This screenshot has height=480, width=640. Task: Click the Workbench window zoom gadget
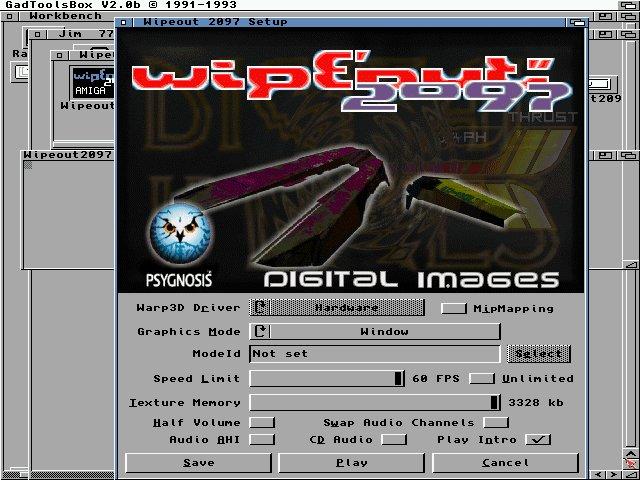605,16
